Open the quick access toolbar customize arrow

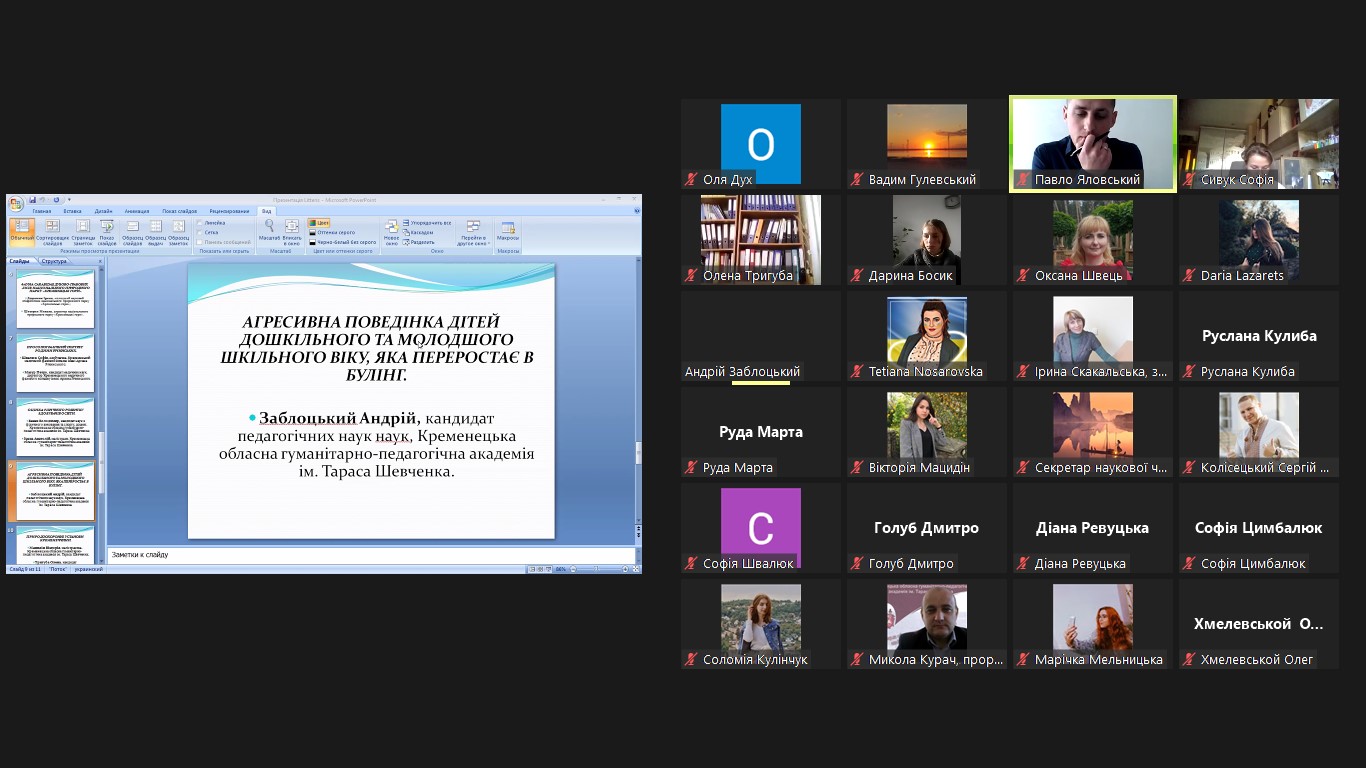pos(69,200)
